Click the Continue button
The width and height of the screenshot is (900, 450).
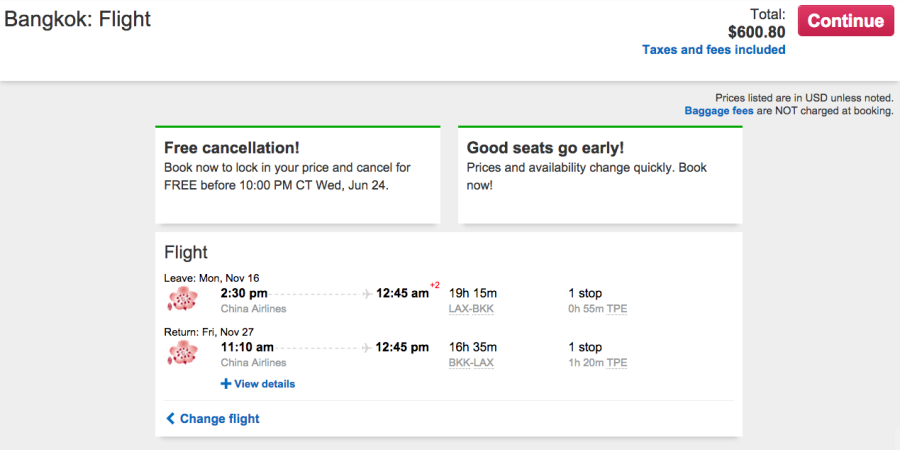(x=845, y=21)
